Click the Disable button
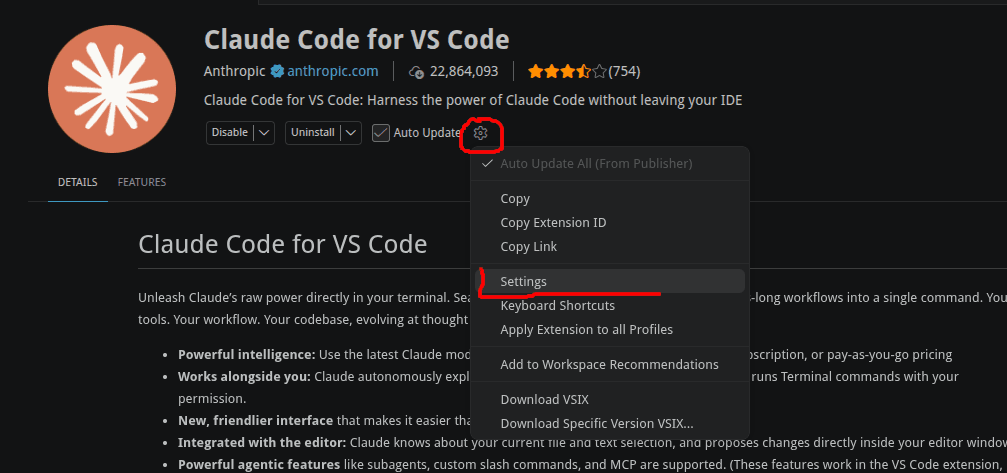 click(230, 133)
